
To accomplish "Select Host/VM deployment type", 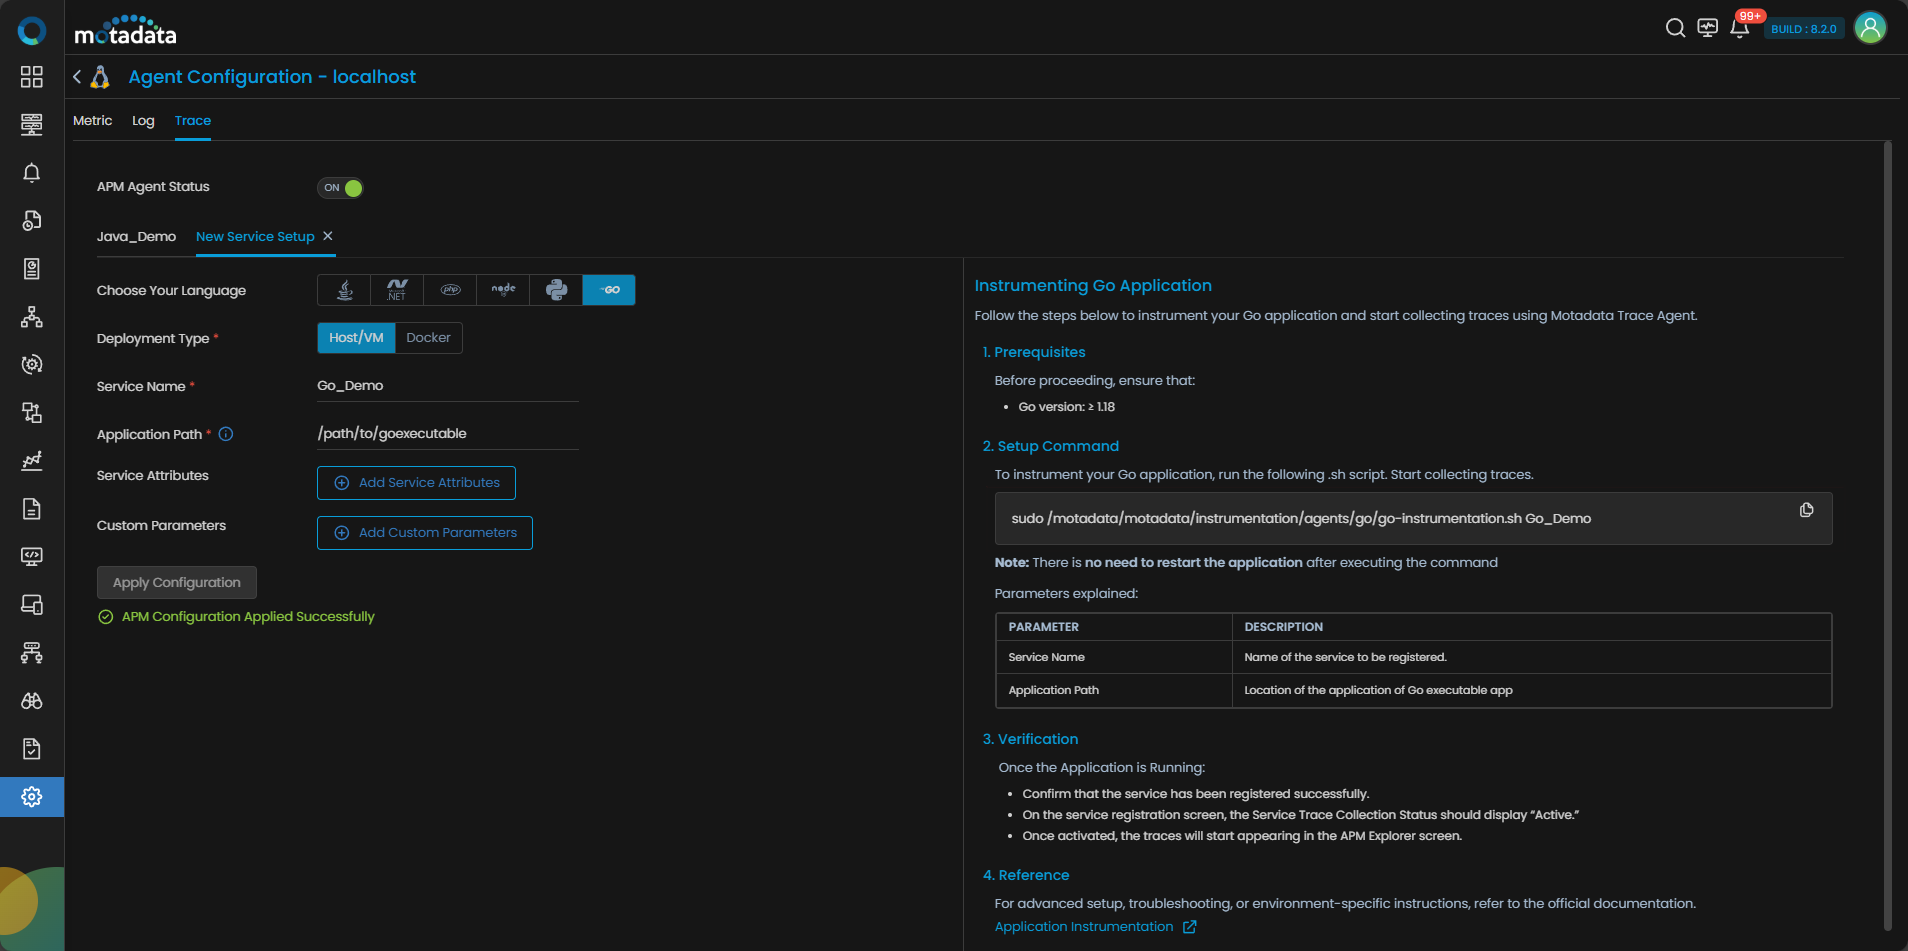I will coord(356,338).
